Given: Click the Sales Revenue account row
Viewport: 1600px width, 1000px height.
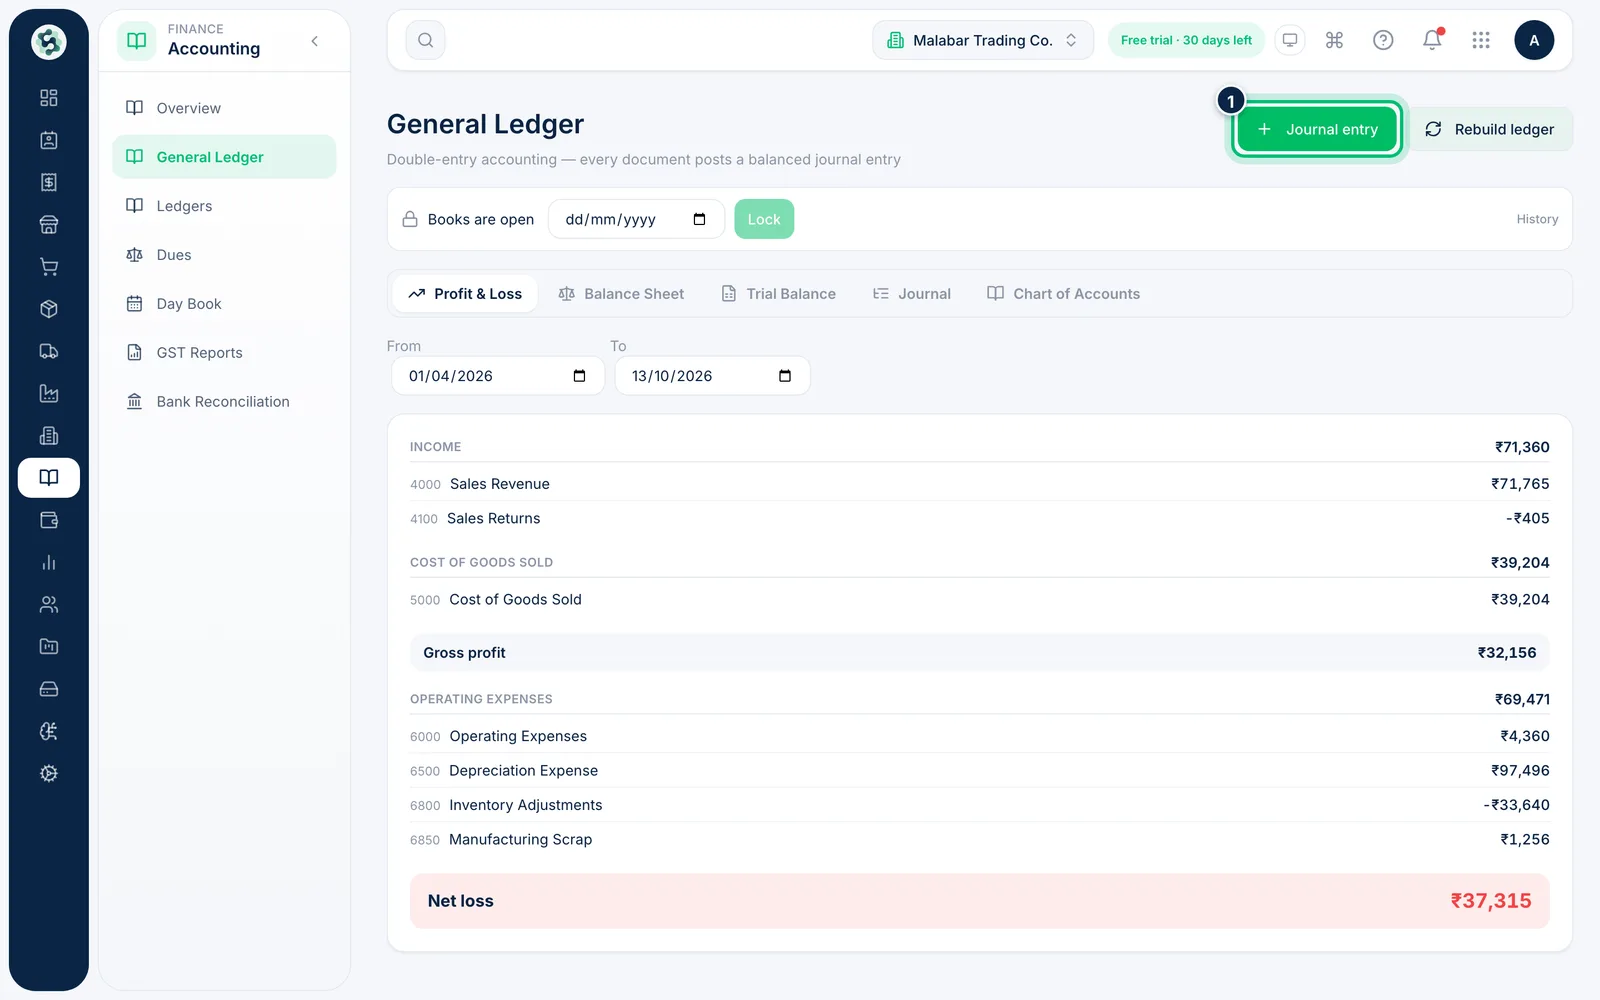Looking at the screenshot, I should [x=979, y=484].
